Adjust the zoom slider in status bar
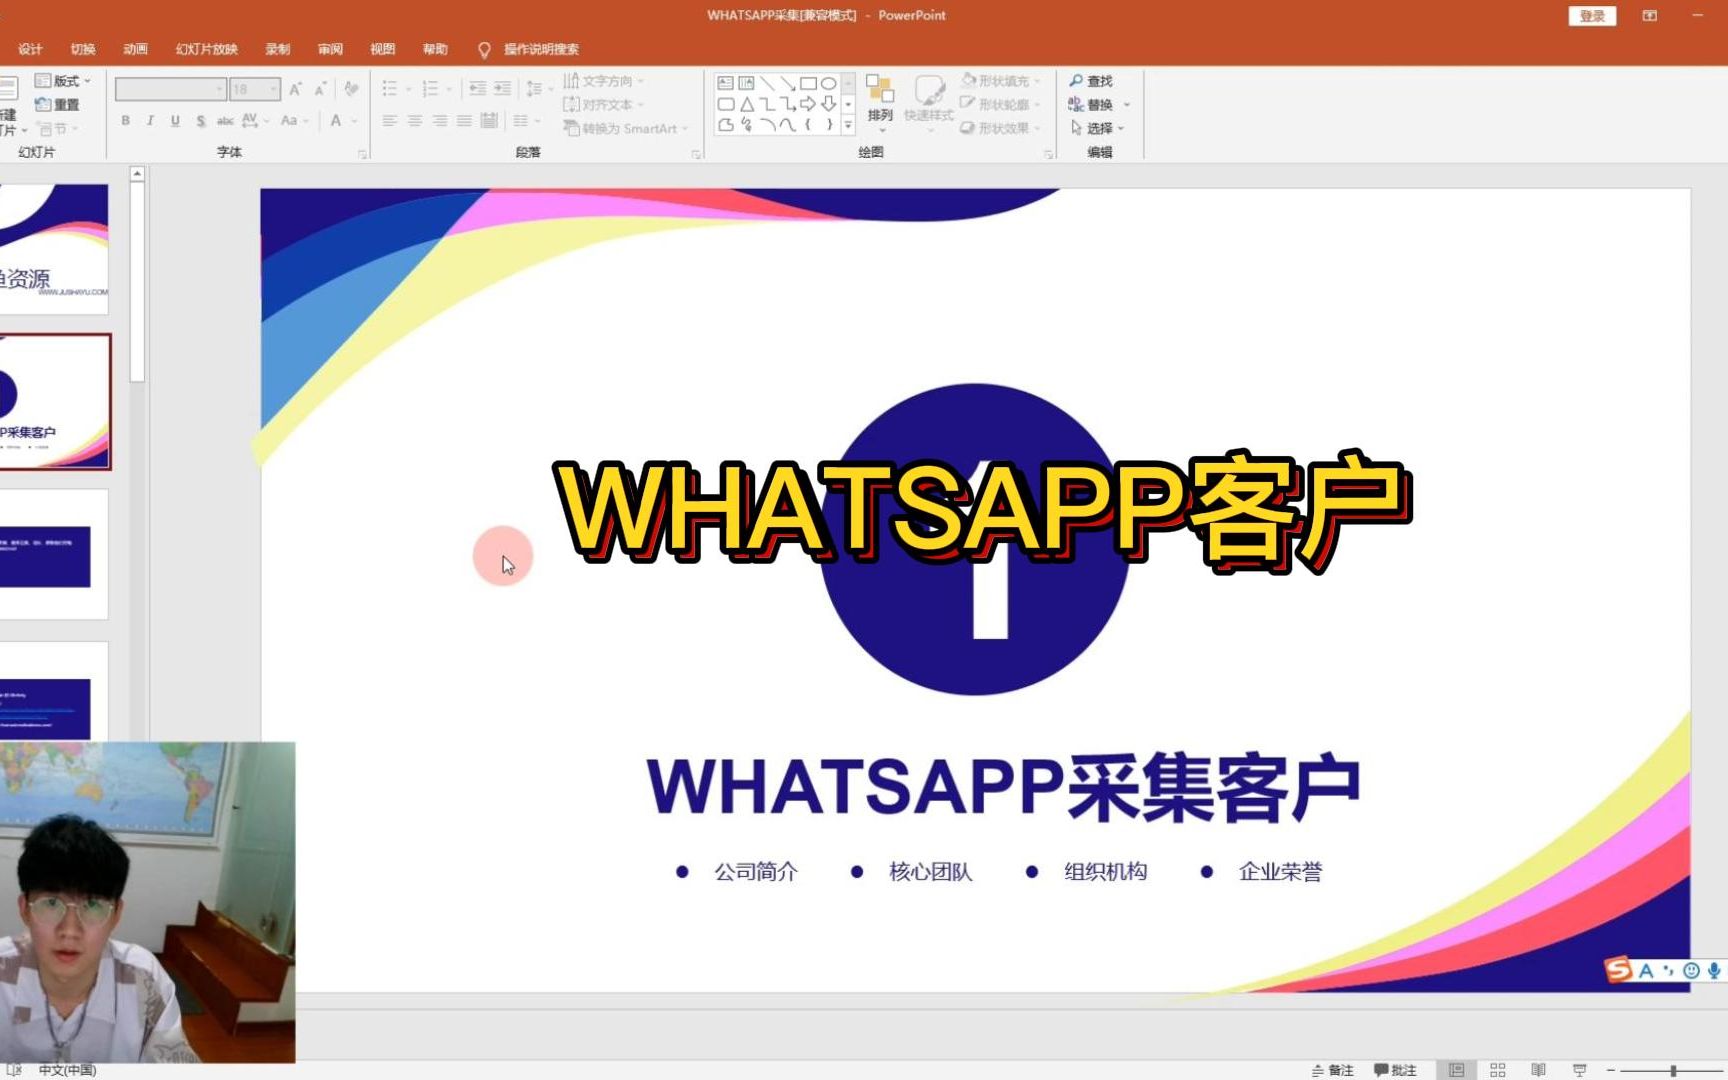Viewport: 1728px width, 1080px height. point(1673,1070)
